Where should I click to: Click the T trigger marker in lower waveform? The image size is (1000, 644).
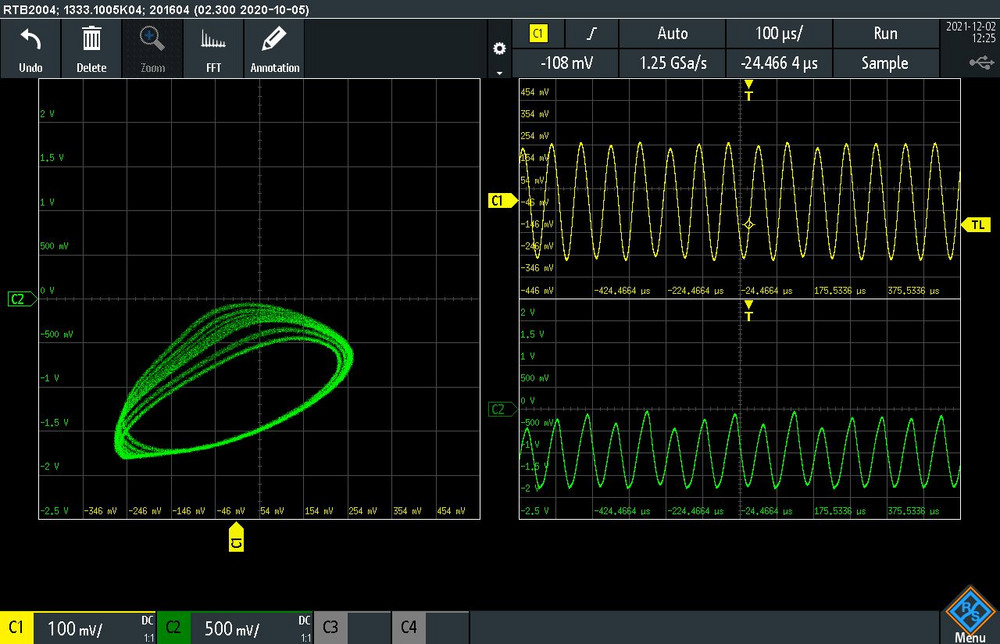coord(749,311)
